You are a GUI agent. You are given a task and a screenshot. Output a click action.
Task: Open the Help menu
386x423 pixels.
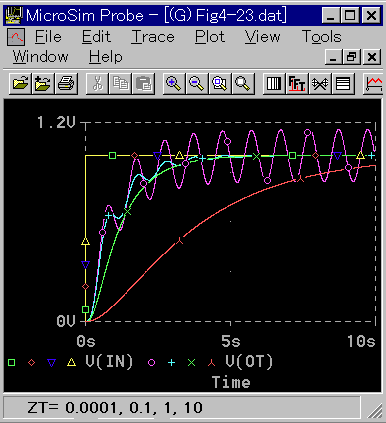tap(106, 57)
